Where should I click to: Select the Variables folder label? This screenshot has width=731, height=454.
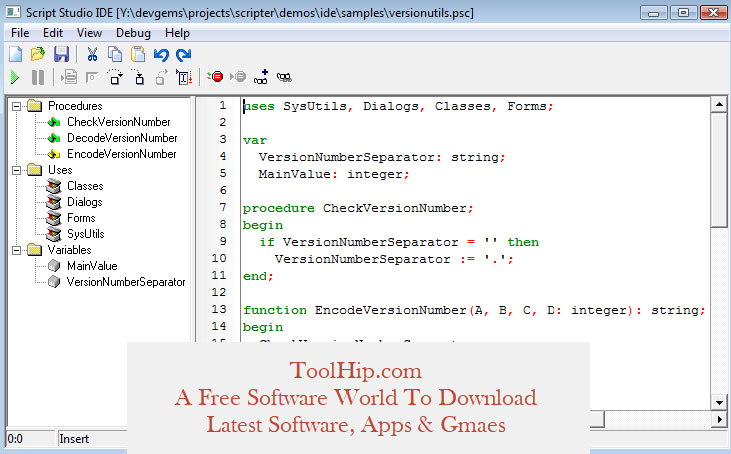[69, 250]
